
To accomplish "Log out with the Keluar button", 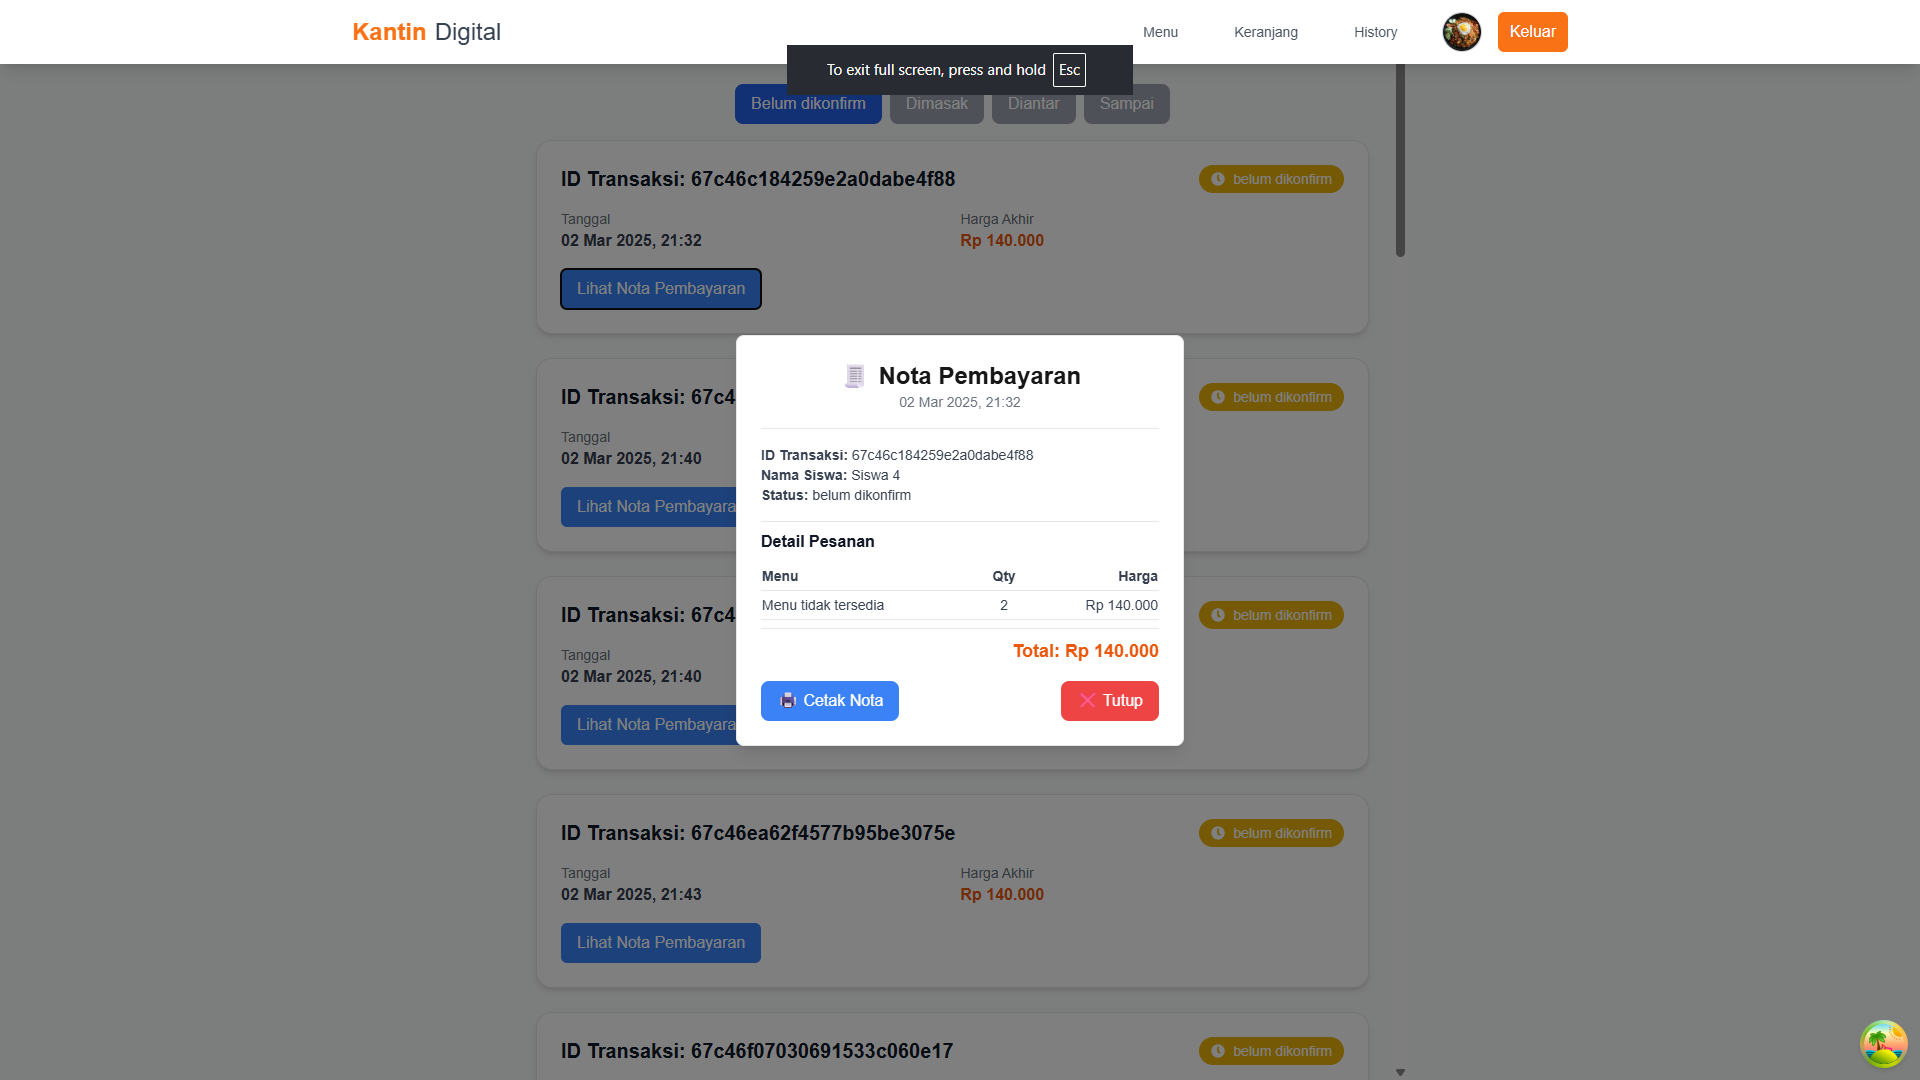I will [1532, 32].
